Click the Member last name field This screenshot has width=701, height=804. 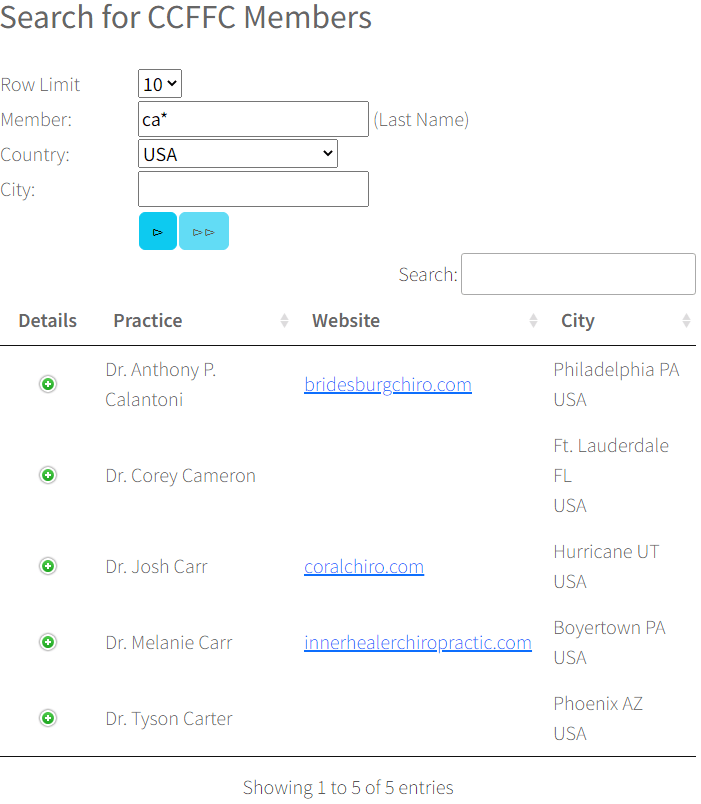point(253,119)
